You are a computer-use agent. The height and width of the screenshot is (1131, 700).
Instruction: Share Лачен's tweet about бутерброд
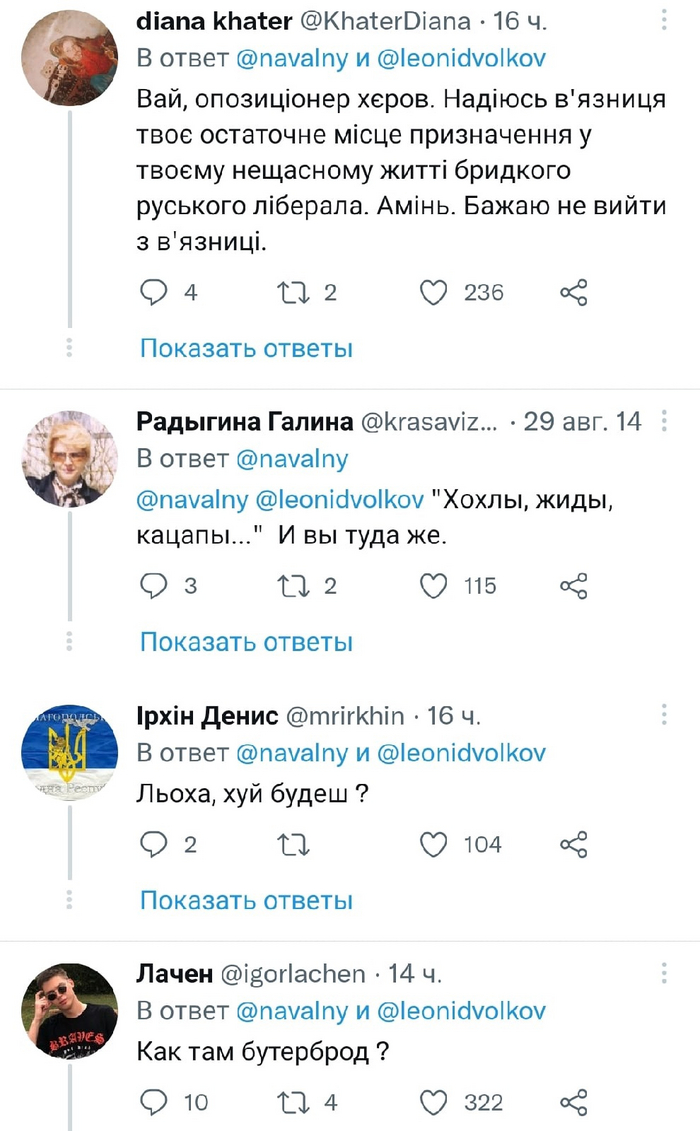pos(574,1103)
